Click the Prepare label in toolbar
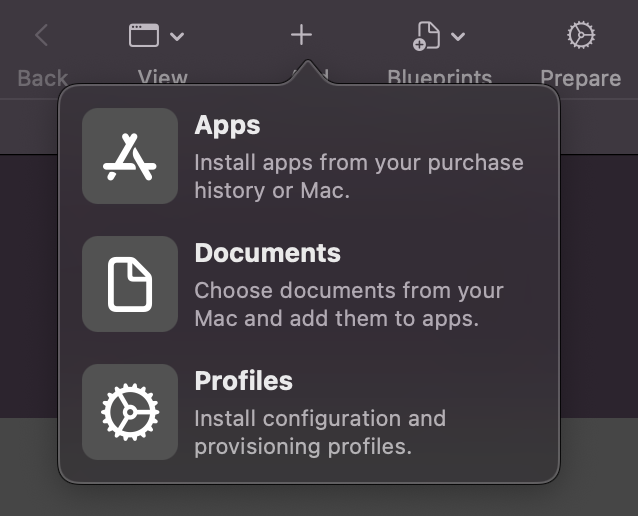 coord(580,78)
